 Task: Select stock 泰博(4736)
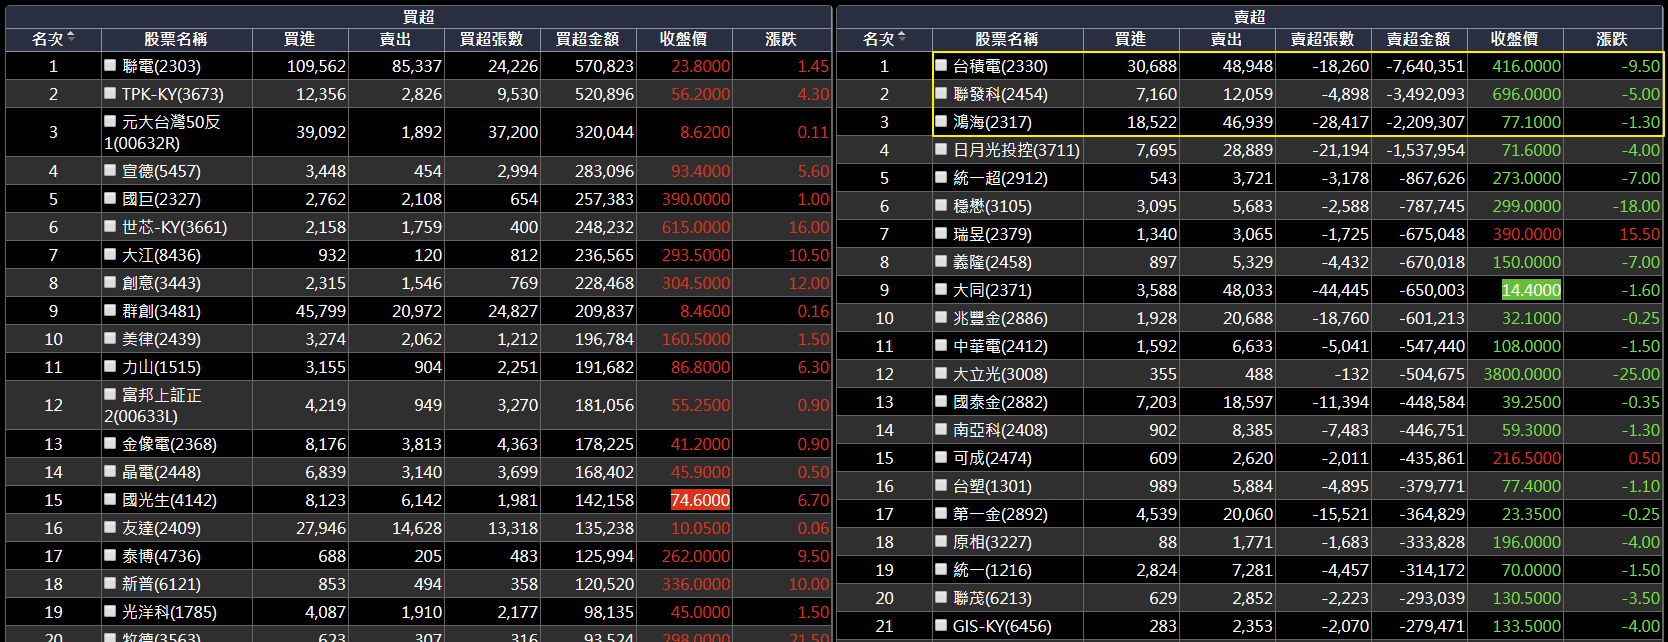click(161, 556)
